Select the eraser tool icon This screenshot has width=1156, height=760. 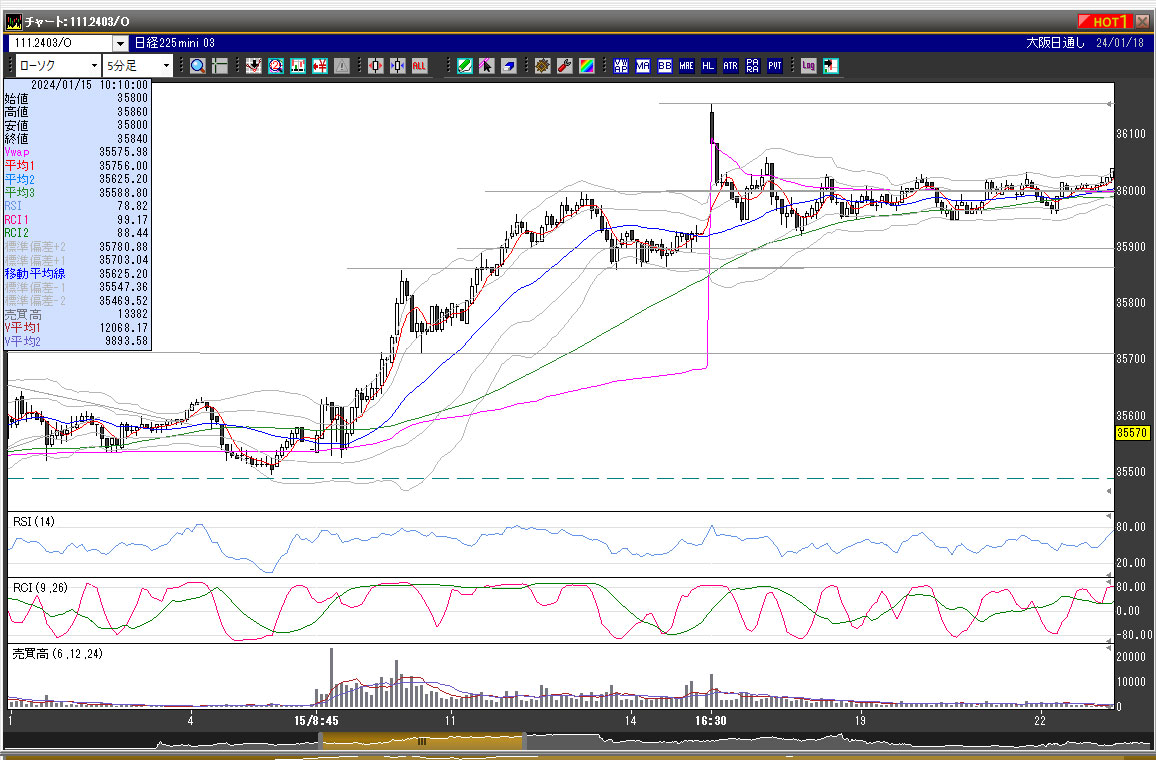(x=508, y=66)
